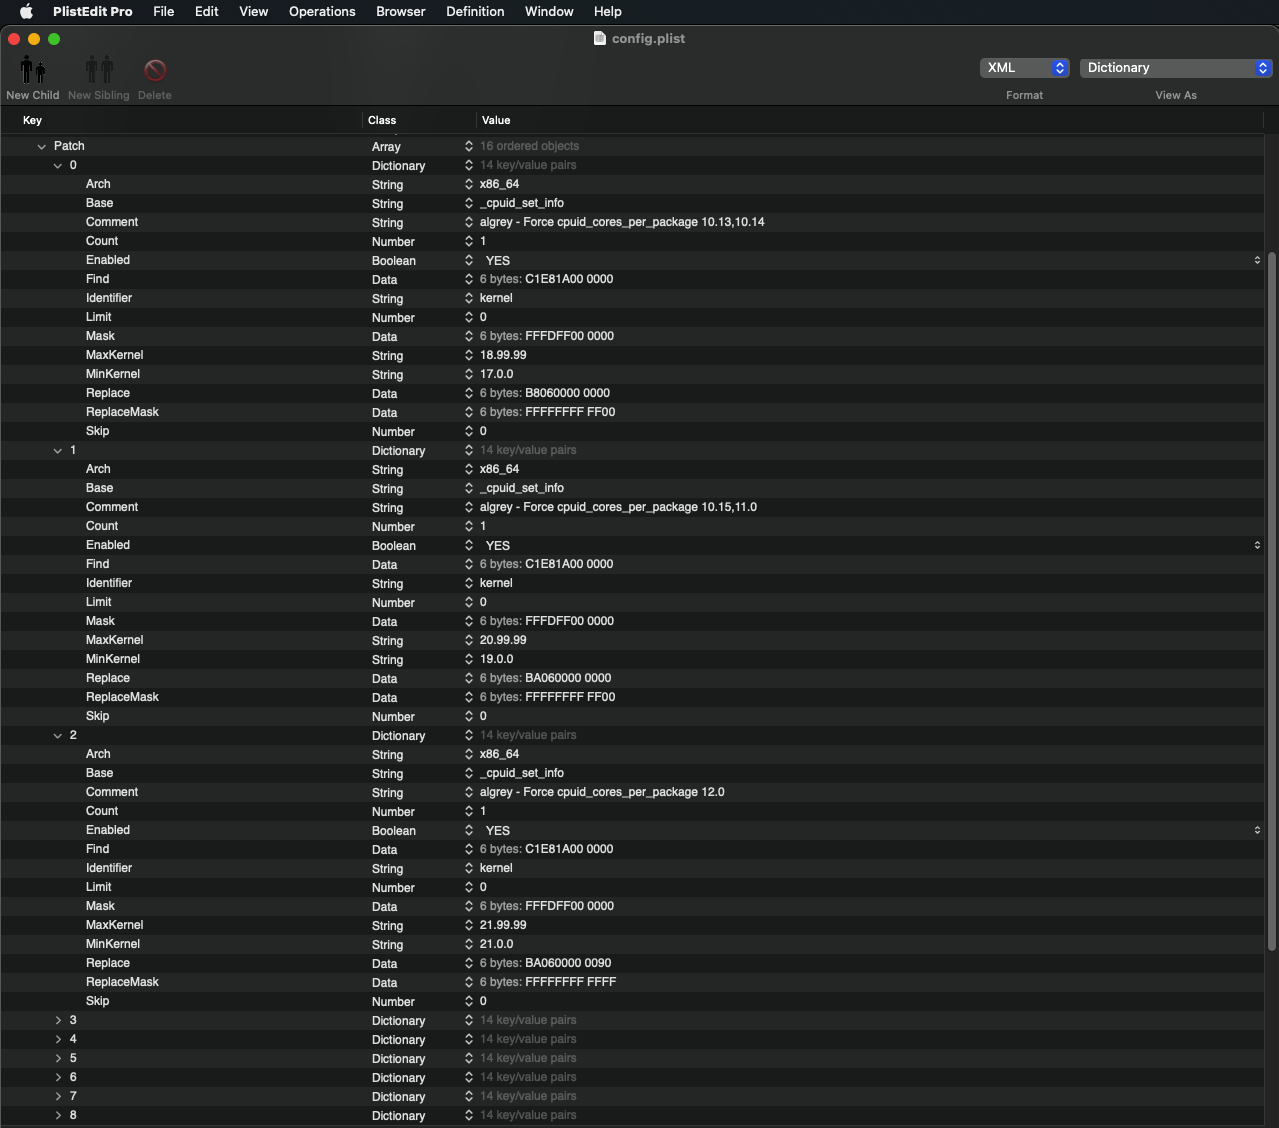Toggle Enabled YES value in item 2
This screenshot has width=1279, height=1128.
tap(498, 830)
